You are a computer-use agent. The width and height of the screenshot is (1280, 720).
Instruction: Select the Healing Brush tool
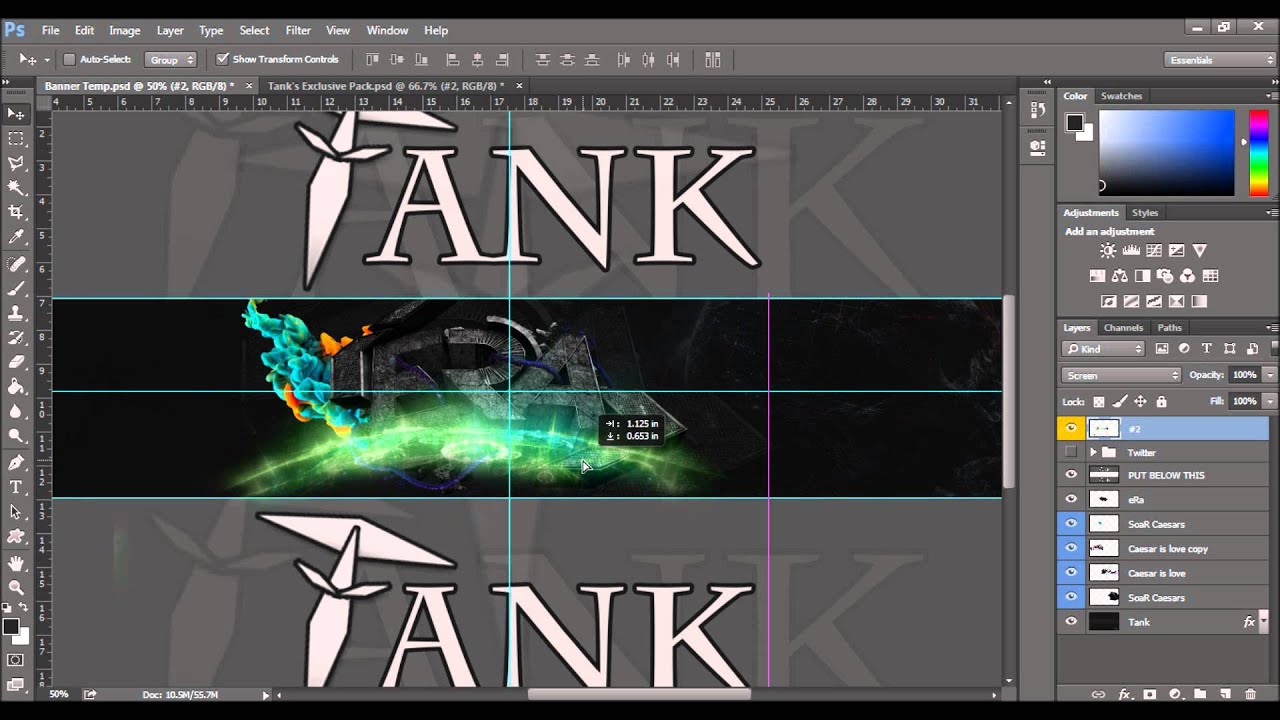click(16, 264)
